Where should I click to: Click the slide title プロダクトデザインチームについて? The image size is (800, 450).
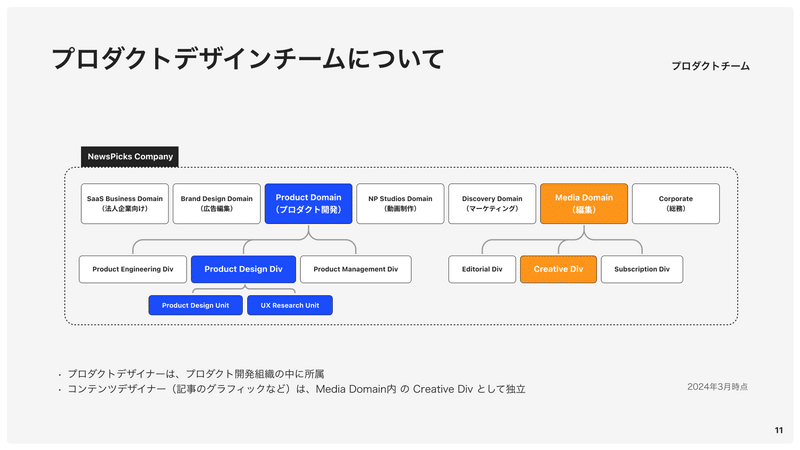click(x=248, y=59)
